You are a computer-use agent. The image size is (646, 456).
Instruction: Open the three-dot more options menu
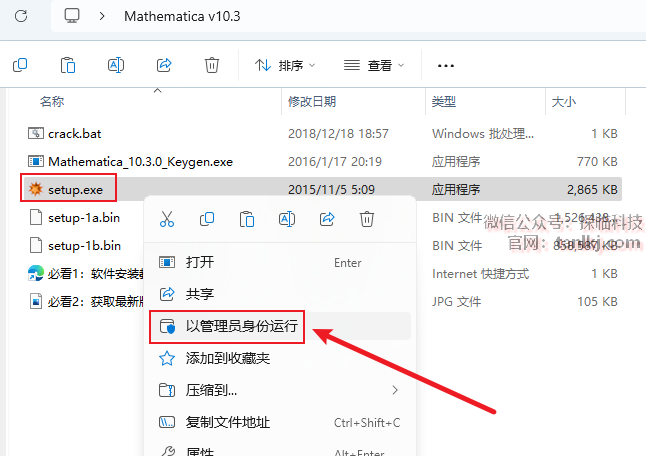(446, 65)
